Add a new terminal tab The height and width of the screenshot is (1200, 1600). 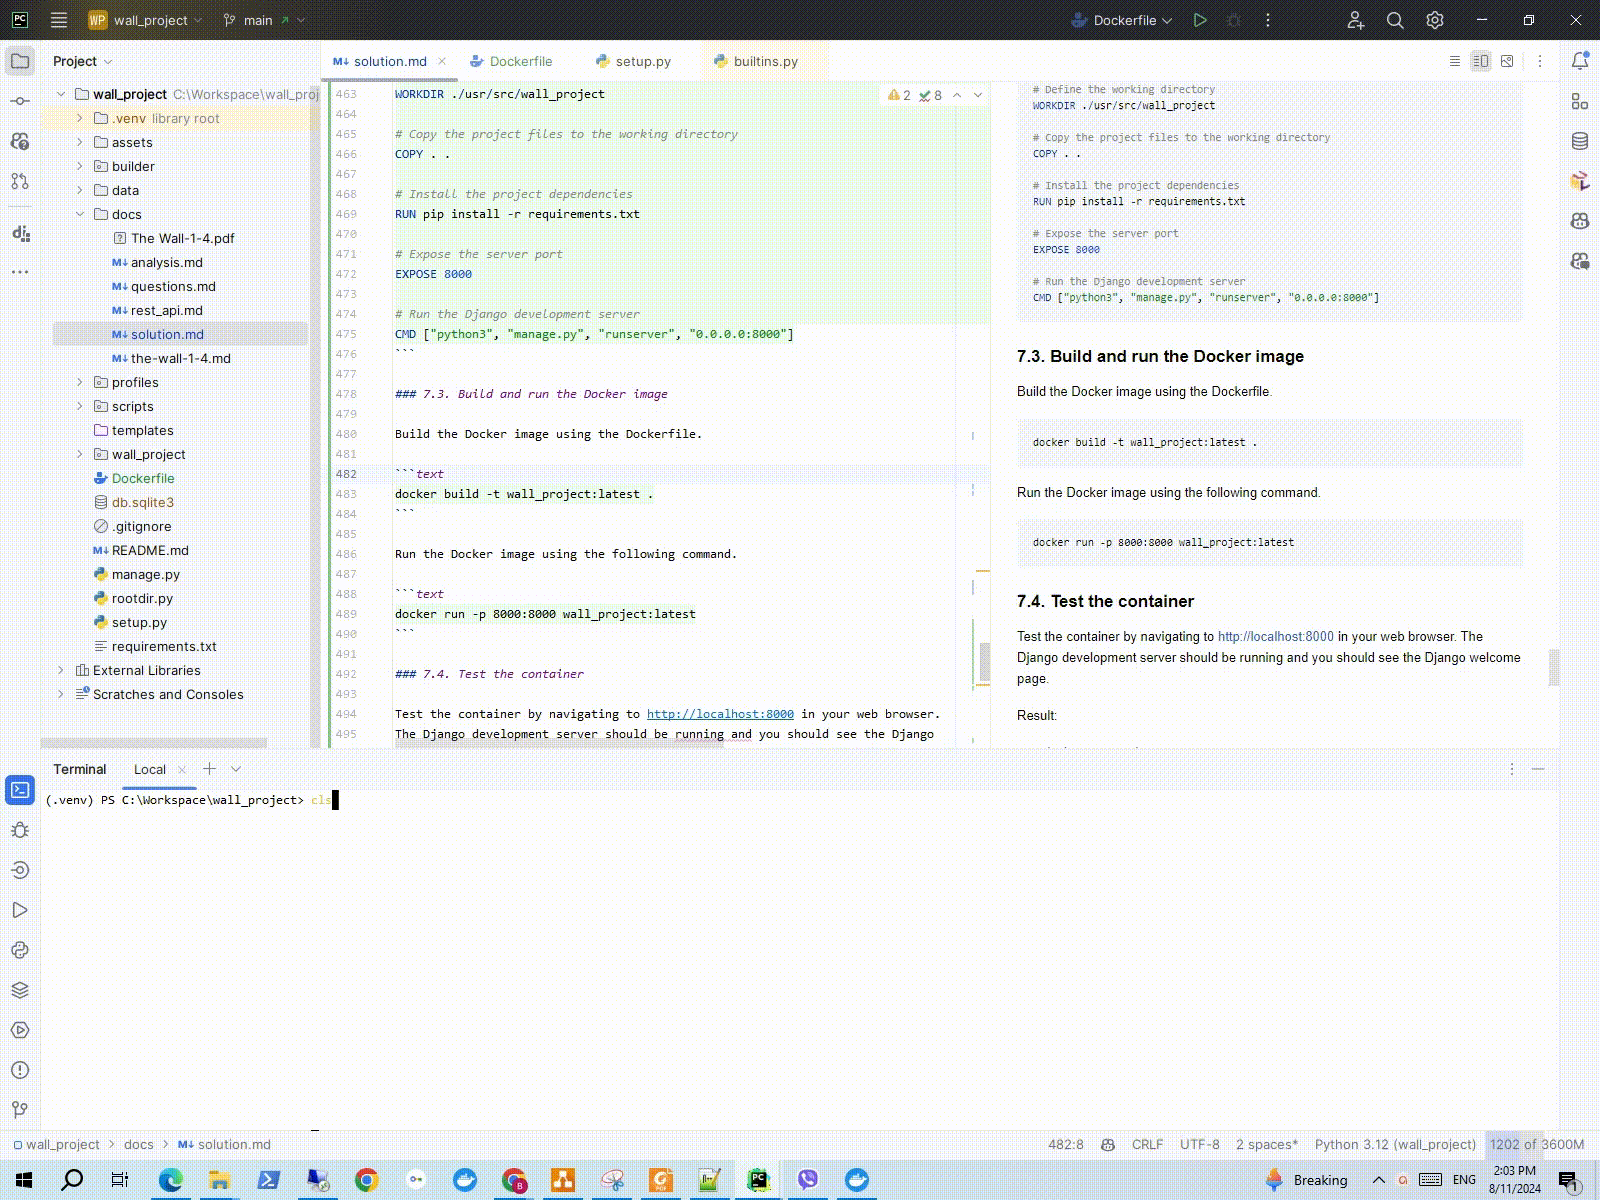209,768
